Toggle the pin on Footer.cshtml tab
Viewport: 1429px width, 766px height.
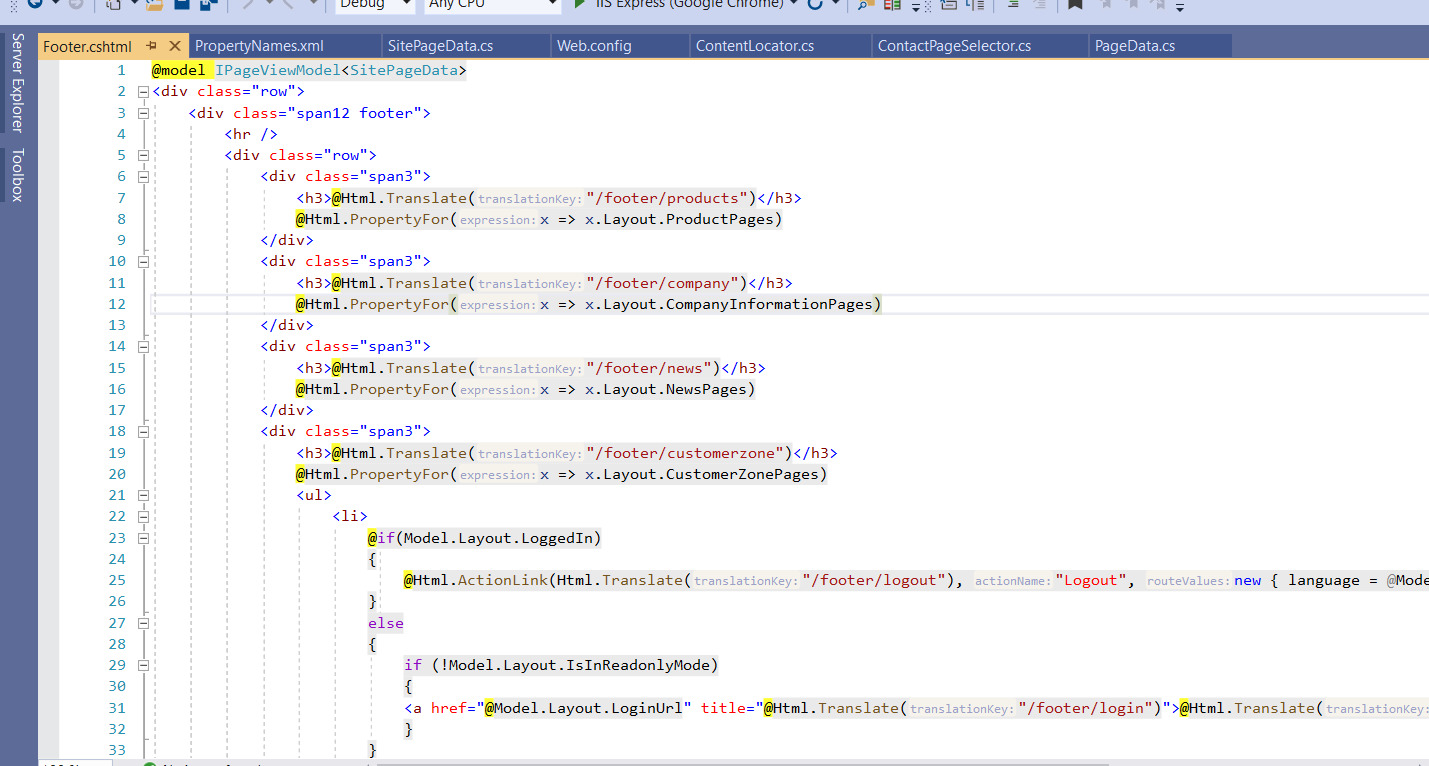(x=151, y=46)
